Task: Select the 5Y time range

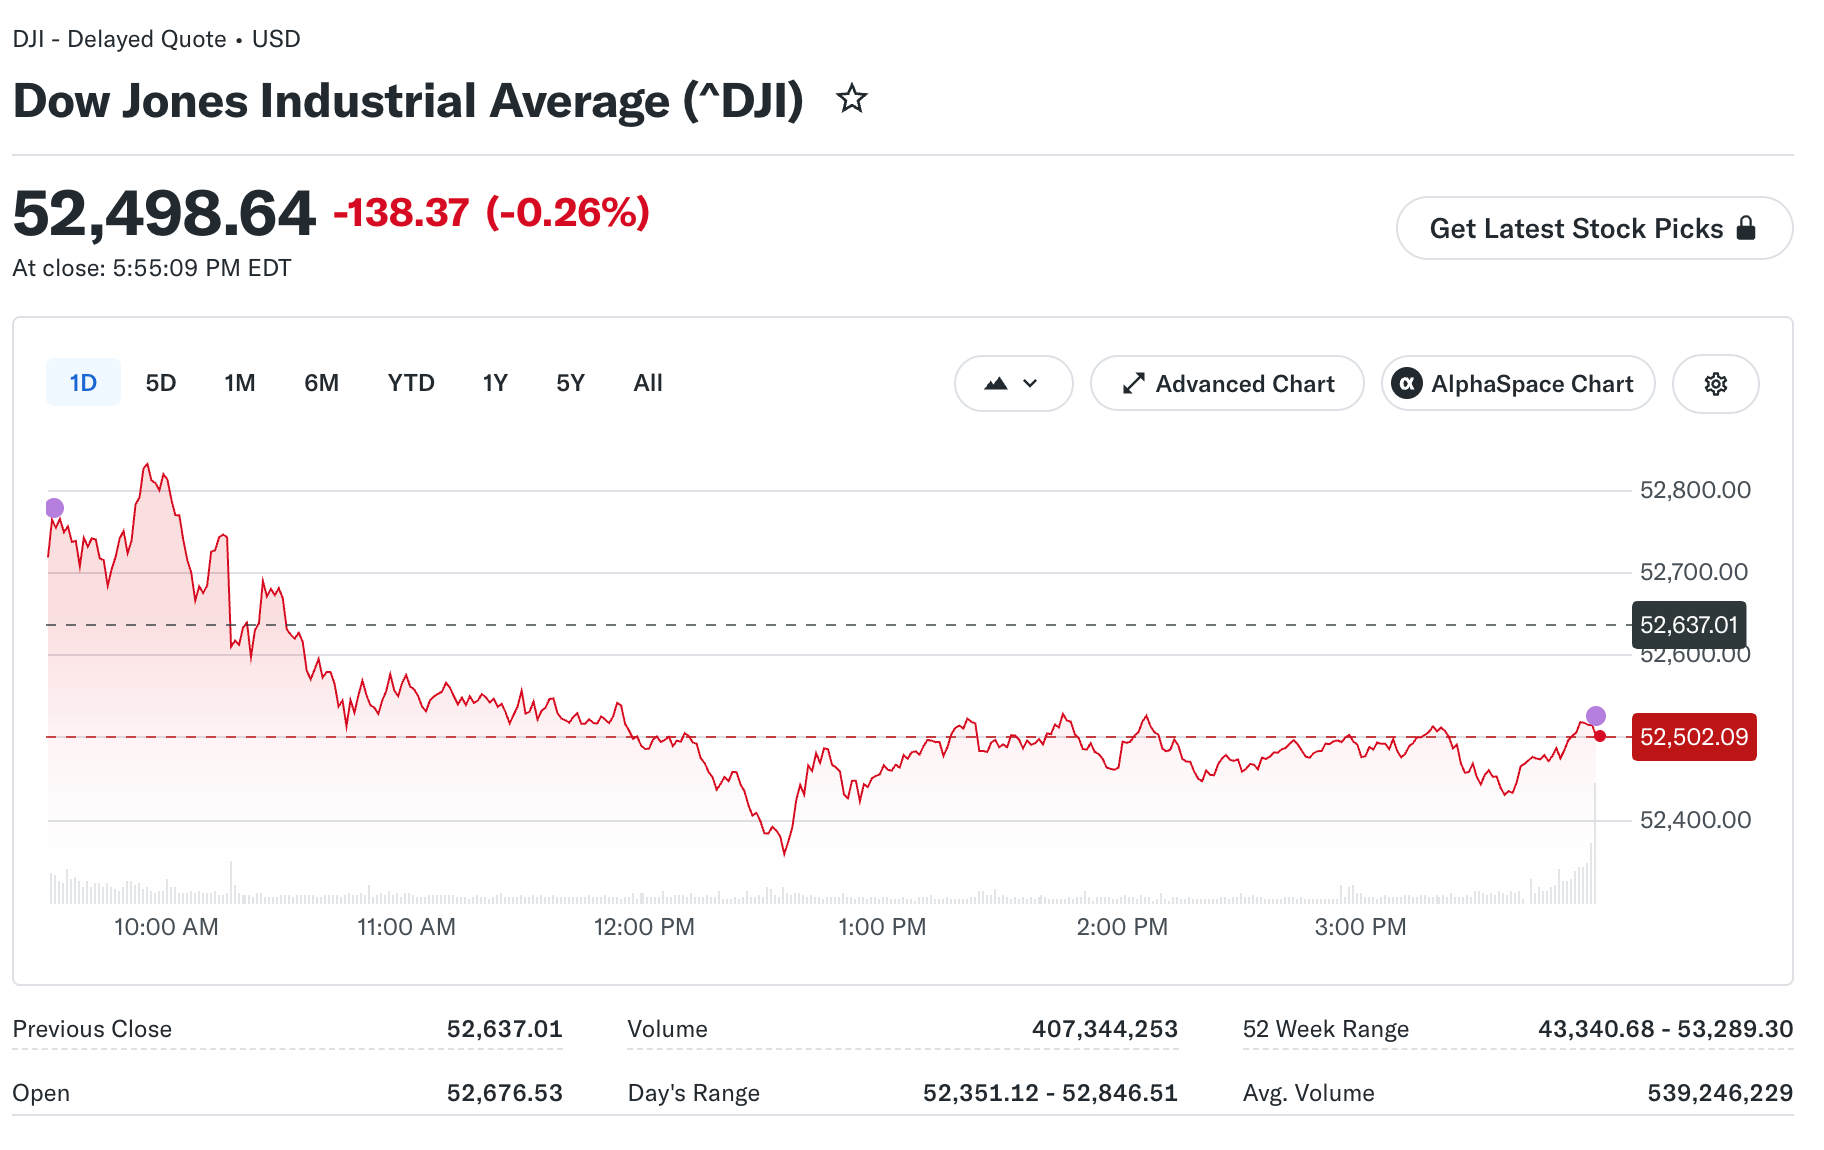Action: (x=570, y=383)
